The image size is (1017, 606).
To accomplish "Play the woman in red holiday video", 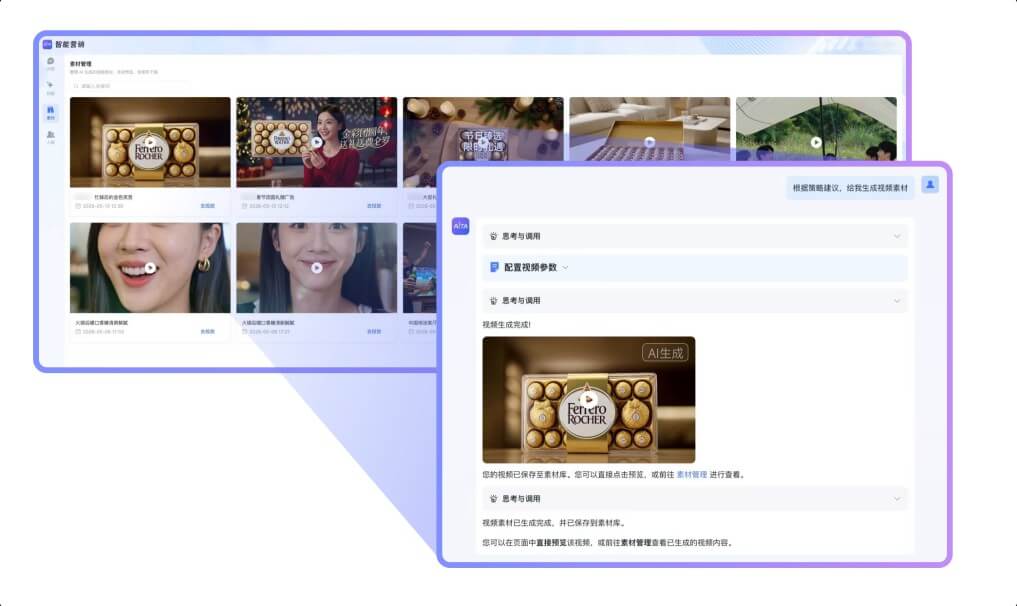I will point(317,142).
